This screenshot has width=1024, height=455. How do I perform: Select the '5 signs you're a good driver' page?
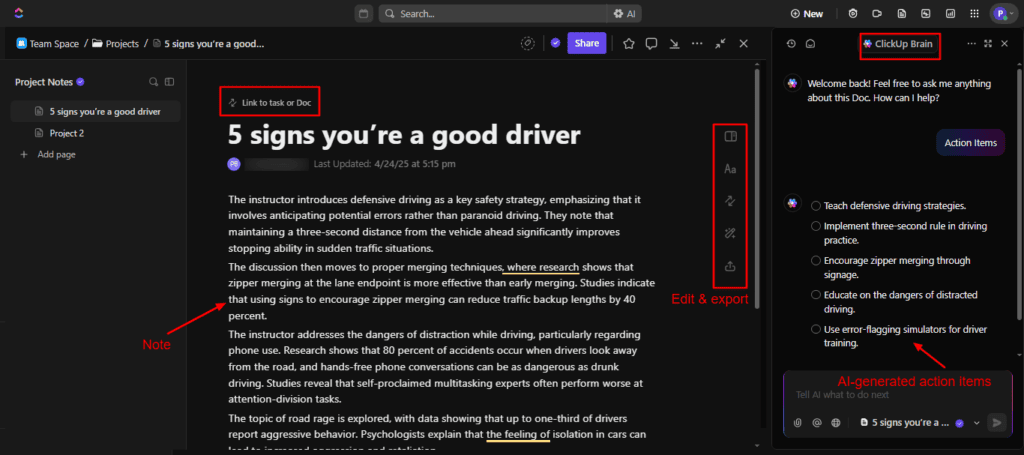click(95, 112)
